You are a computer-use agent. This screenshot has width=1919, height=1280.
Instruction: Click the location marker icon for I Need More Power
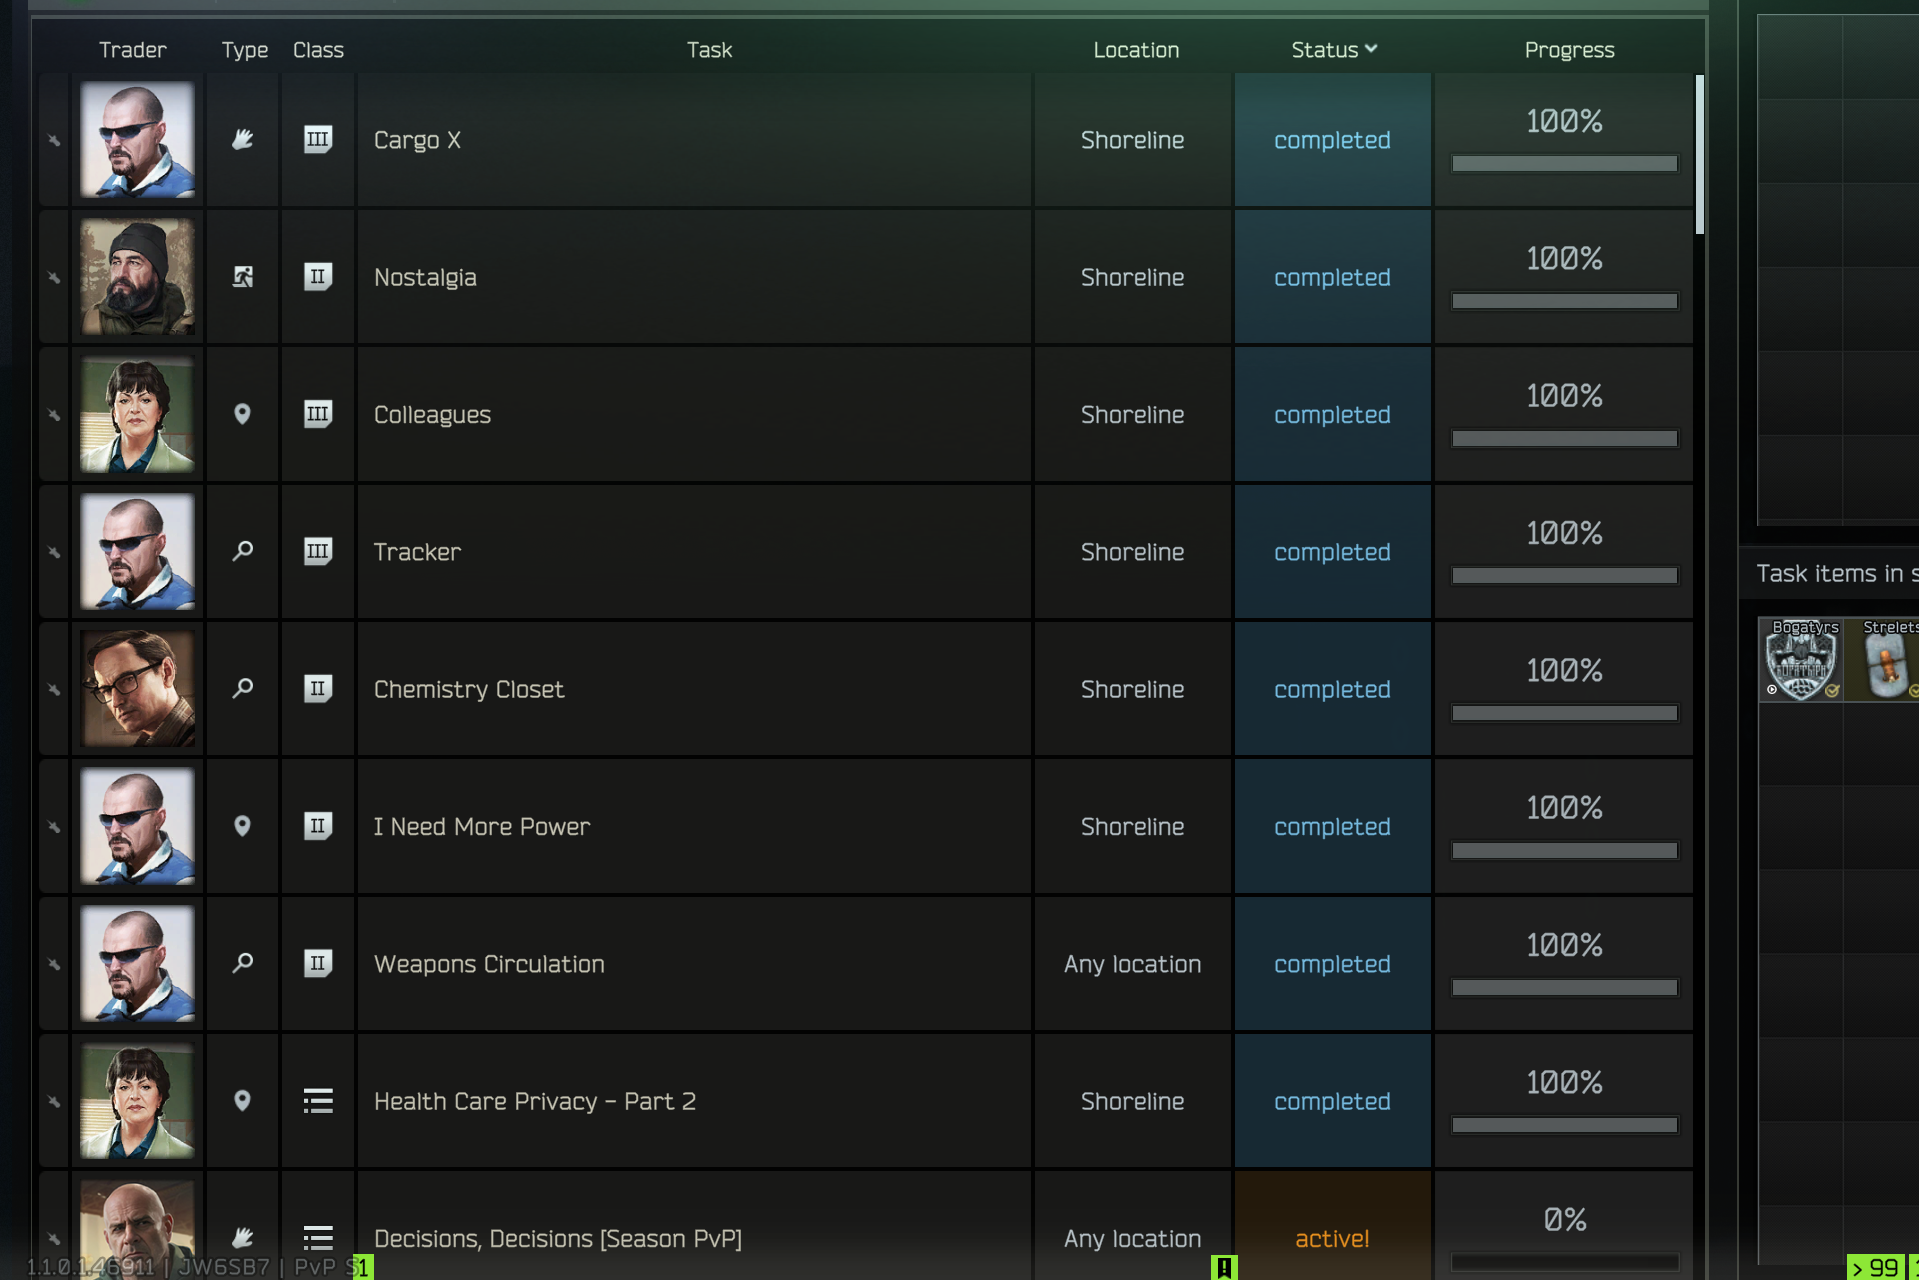242,826
